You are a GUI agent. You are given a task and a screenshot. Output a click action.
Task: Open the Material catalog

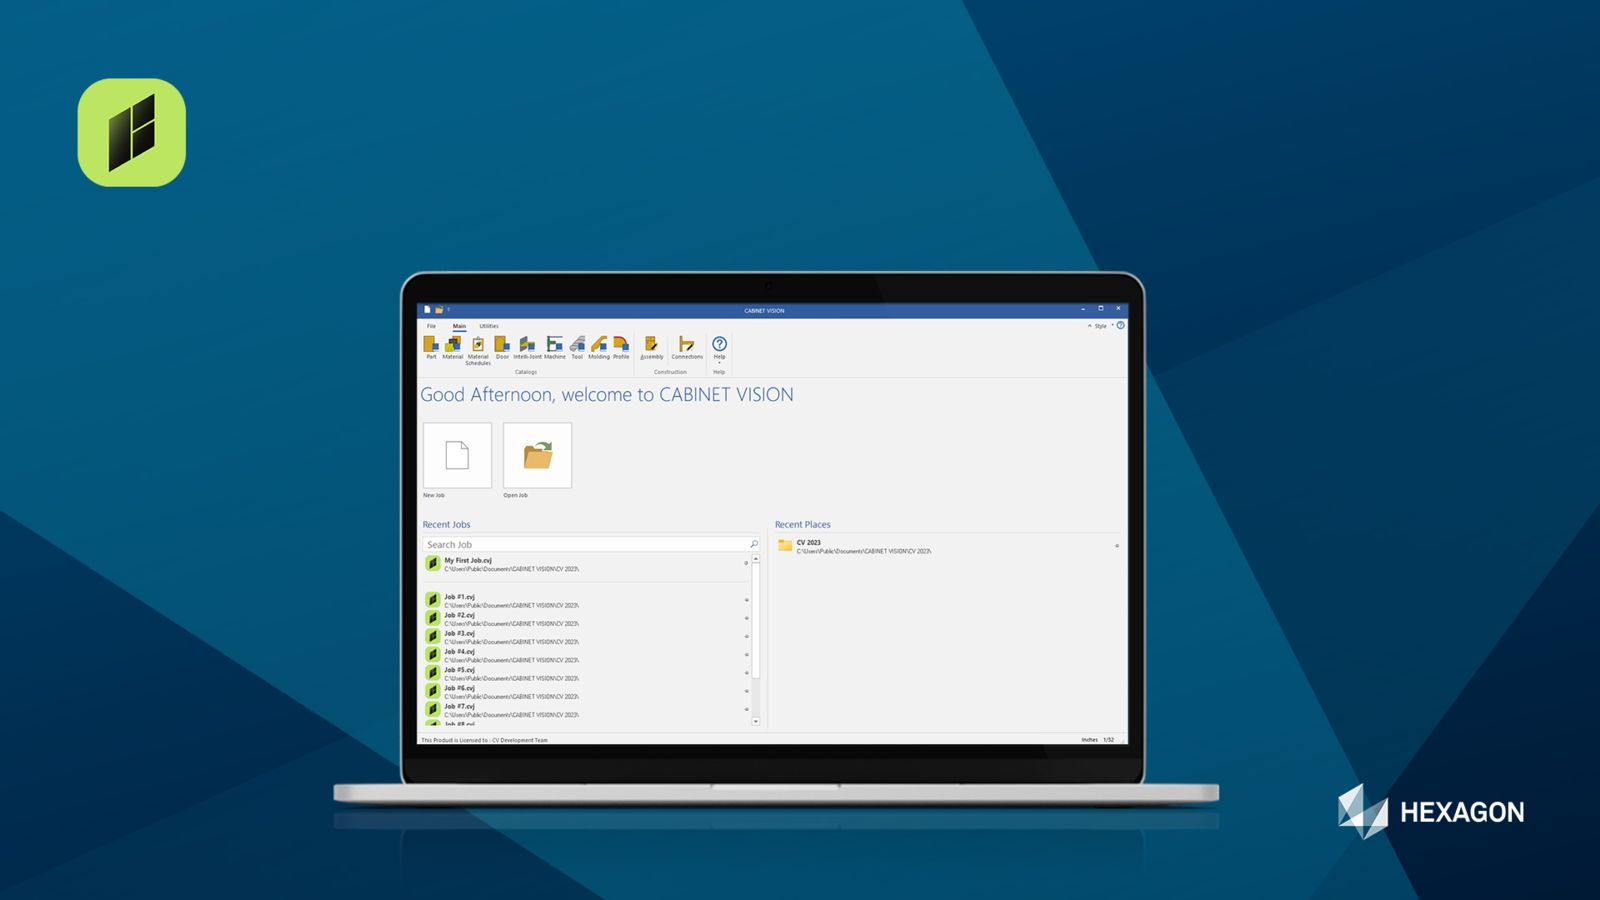[x=453, y=346]
